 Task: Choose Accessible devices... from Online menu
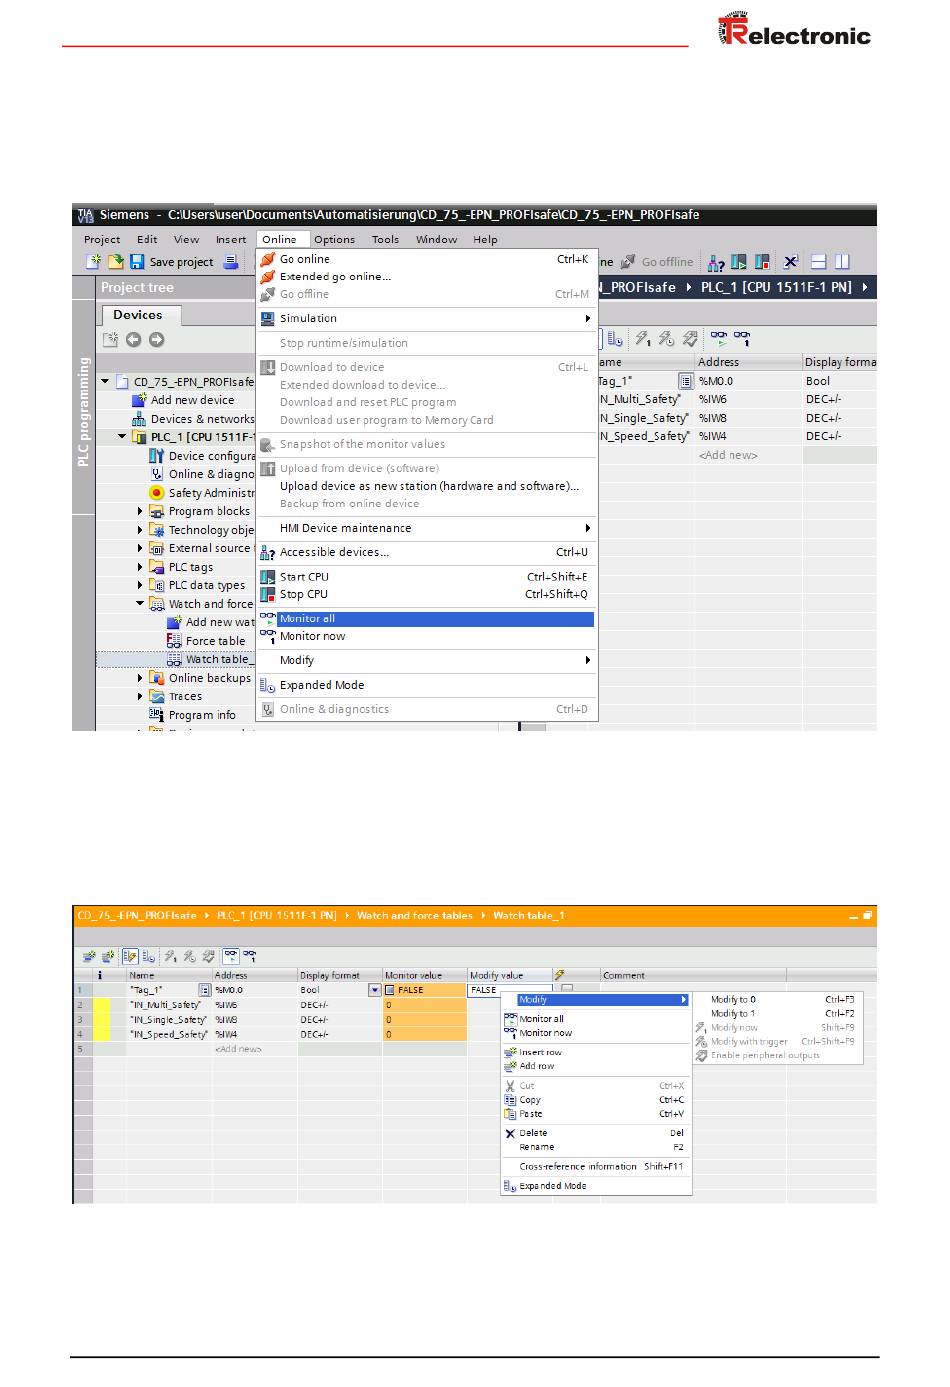click(426, 552)
